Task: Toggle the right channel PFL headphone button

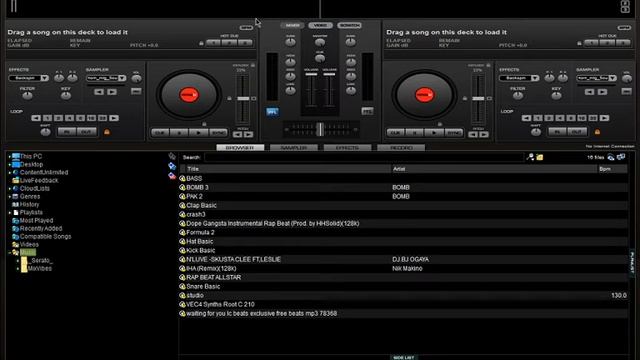Action: pos(367,111)
